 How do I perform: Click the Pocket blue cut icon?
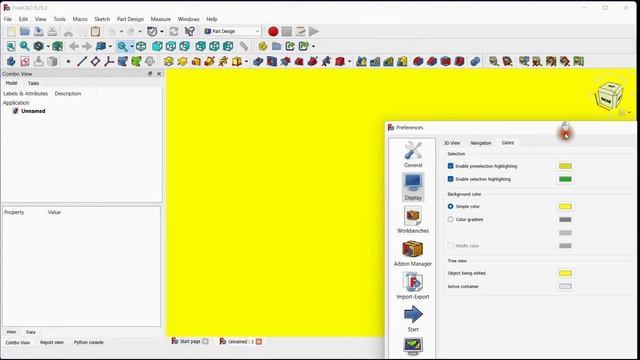pyautogui.click(x=258, y=62)
